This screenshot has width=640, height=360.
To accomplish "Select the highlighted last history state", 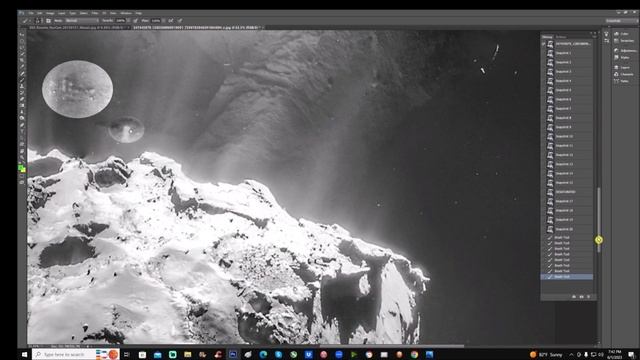I will [567, 277].
